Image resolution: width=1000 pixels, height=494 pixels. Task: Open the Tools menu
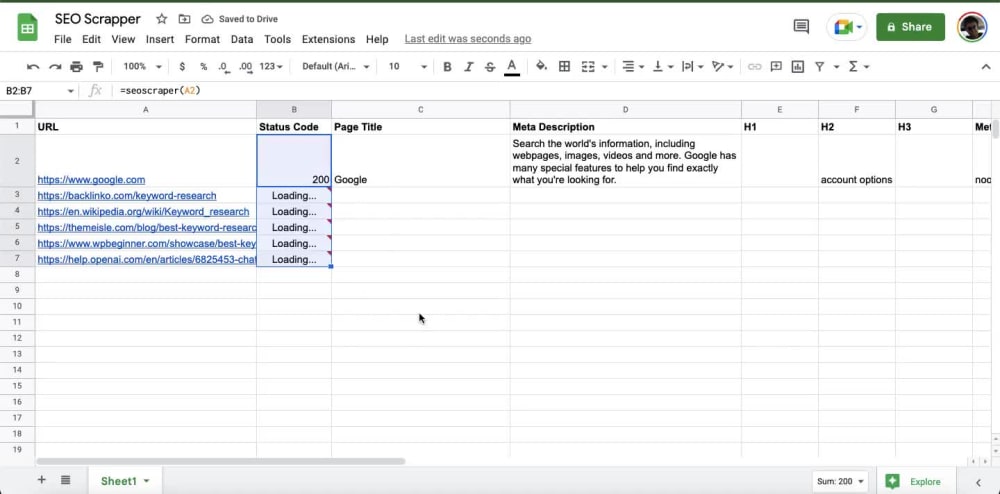(277, 40)
